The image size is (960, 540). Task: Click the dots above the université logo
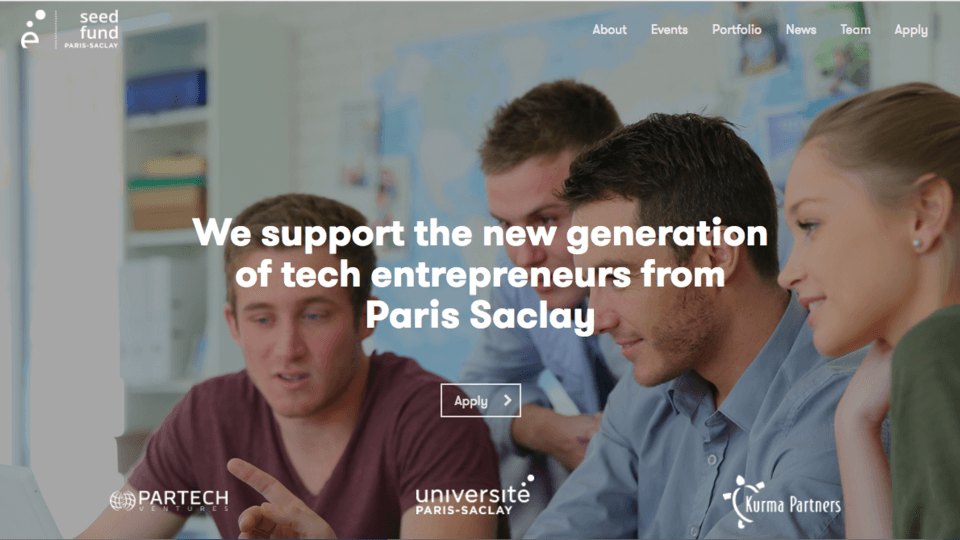[528, 480]
